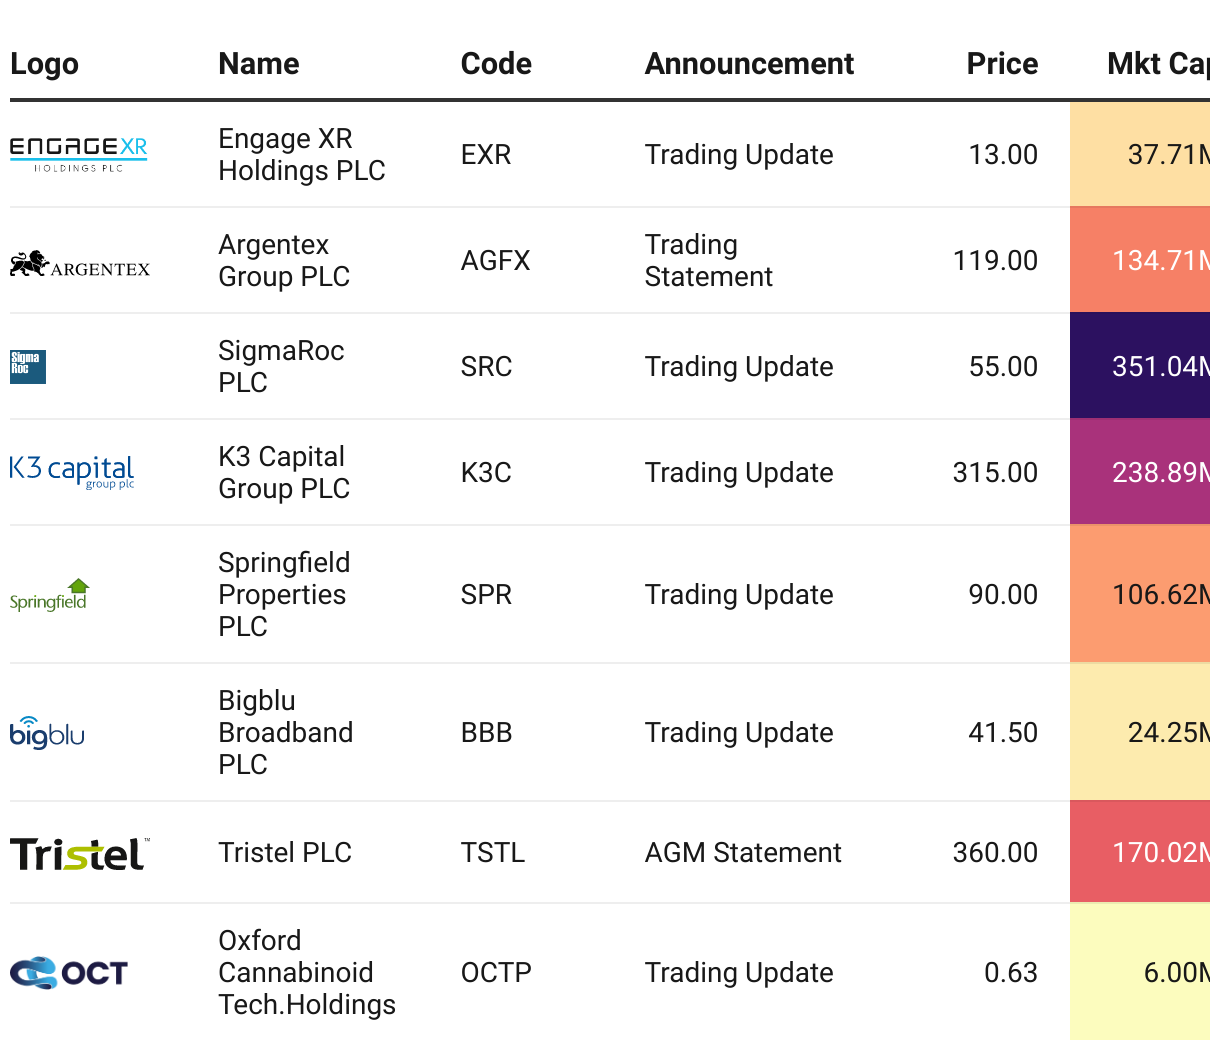Image resolution: width=1220 pixels, height=1050 pixels.
Task: Click the bigblu broadband logo
Action: coord(47,733)
